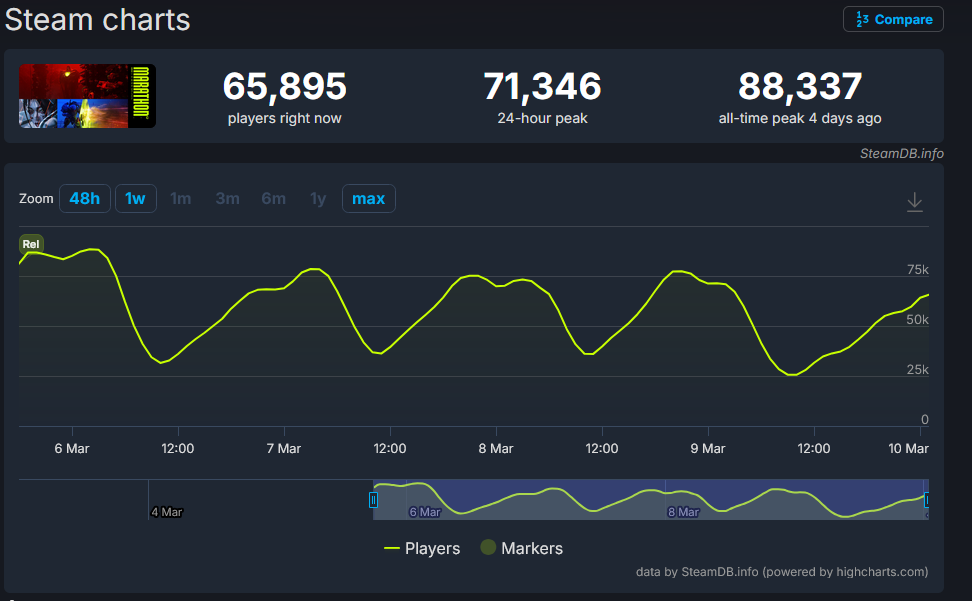The image size is (972, 601).
Task: Click the 25k y-axis label
Action: [x=918, y=369]
